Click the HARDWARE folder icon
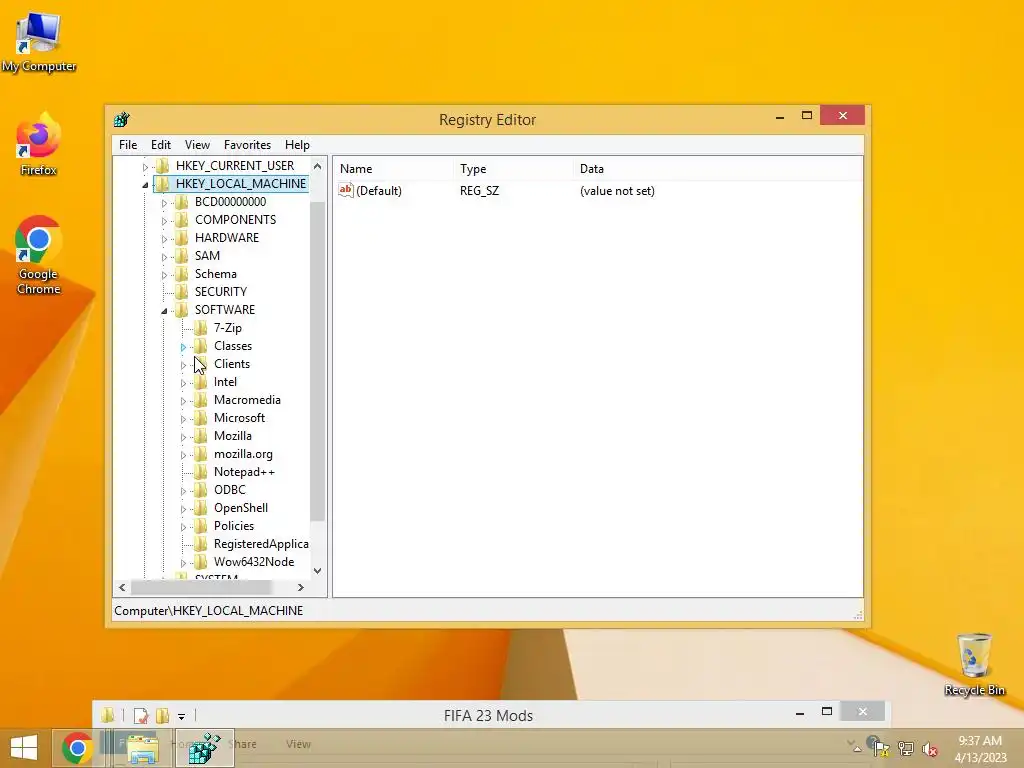The image size is (1024, 768). point(182,237)
